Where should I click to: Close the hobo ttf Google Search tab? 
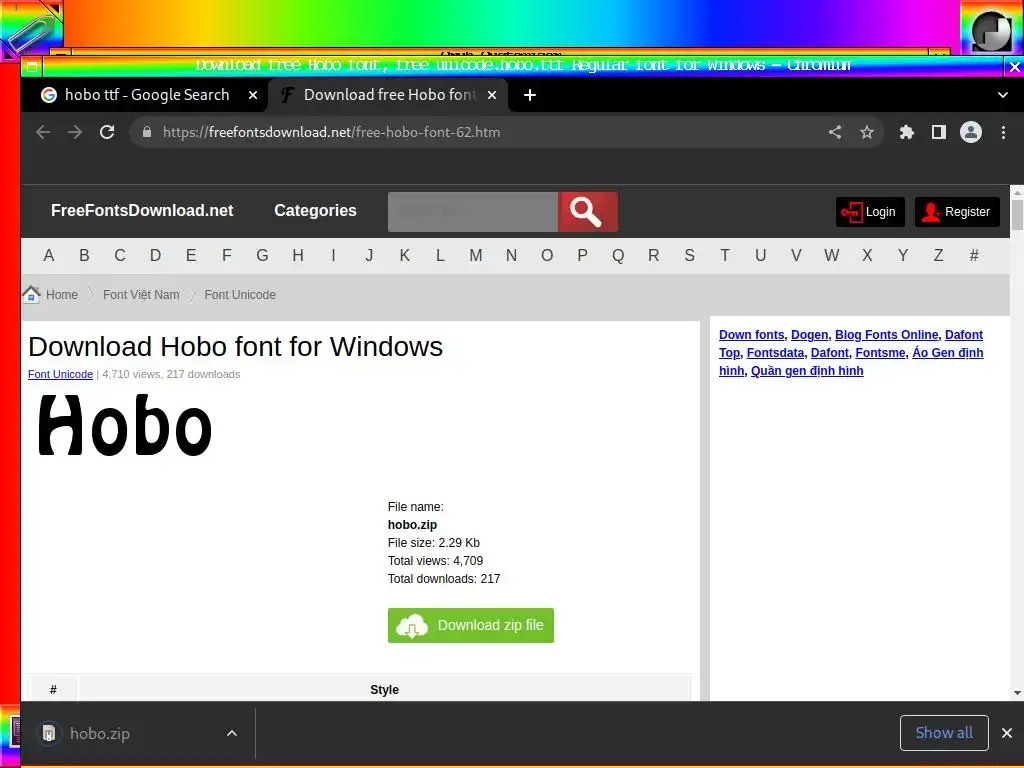click(253, 95)
